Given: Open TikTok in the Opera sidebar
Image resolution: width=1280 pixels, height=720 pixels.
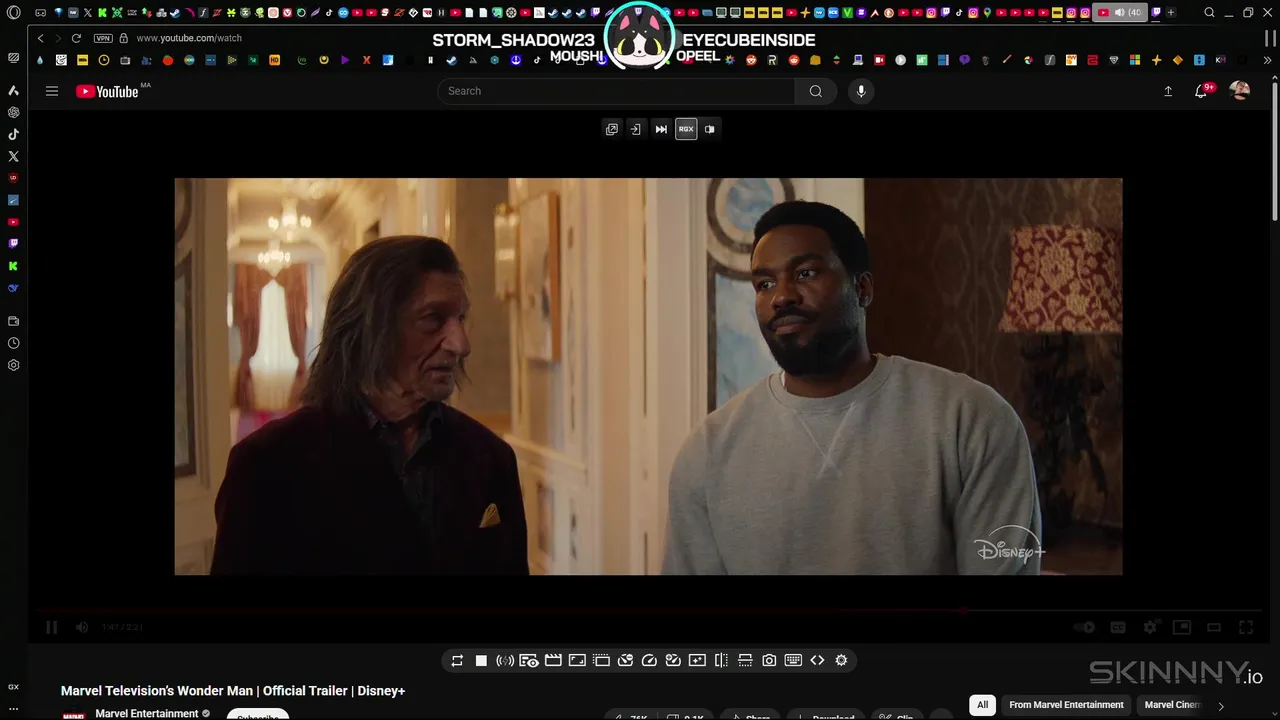Looking at the screenshot, I should [x=13, y=134].
